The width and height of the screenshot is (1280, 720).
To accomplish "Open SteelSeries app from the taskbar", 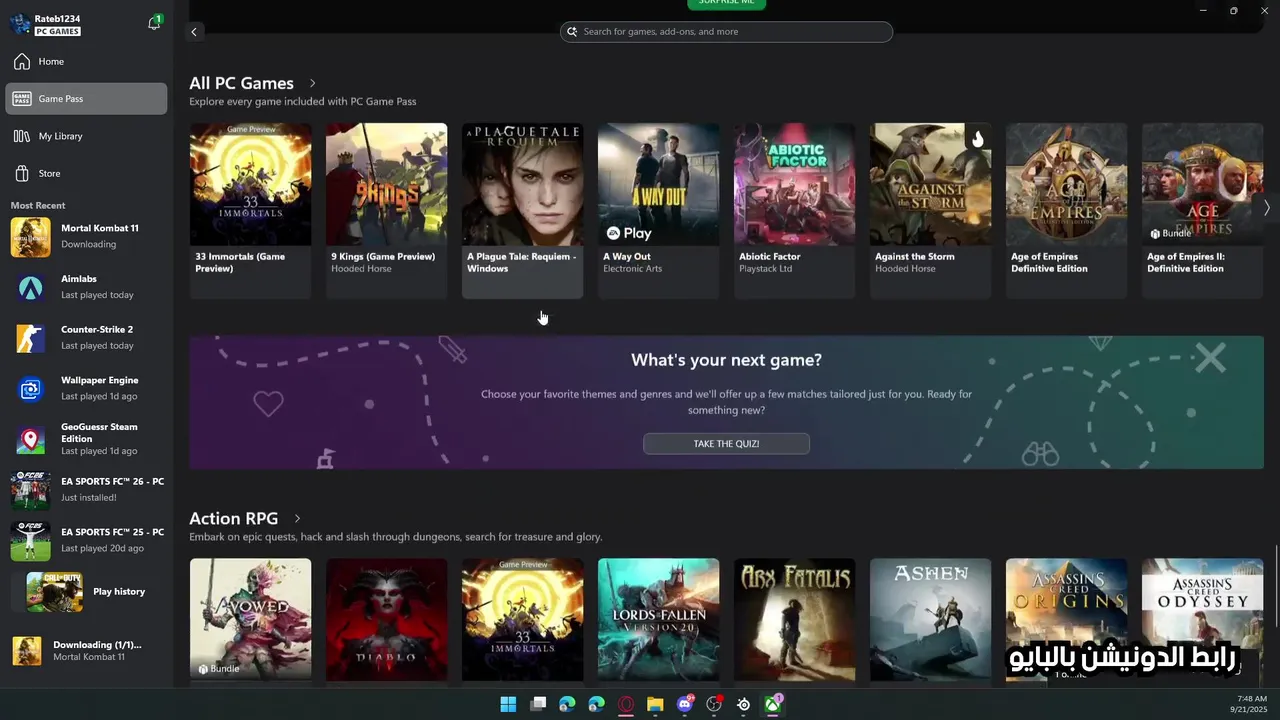I will coord(743,705).
